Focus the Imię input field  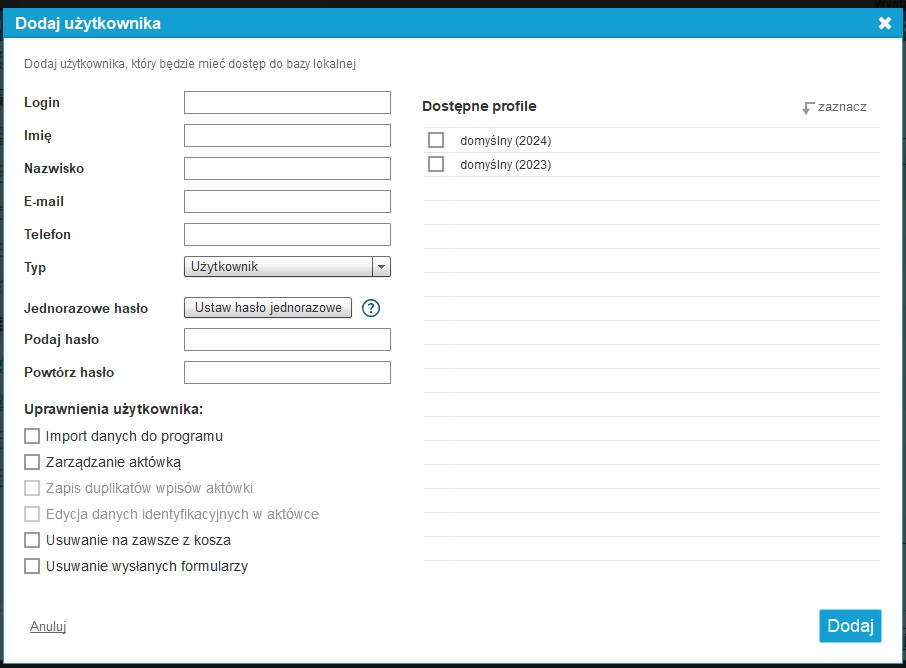click(287, 135)
